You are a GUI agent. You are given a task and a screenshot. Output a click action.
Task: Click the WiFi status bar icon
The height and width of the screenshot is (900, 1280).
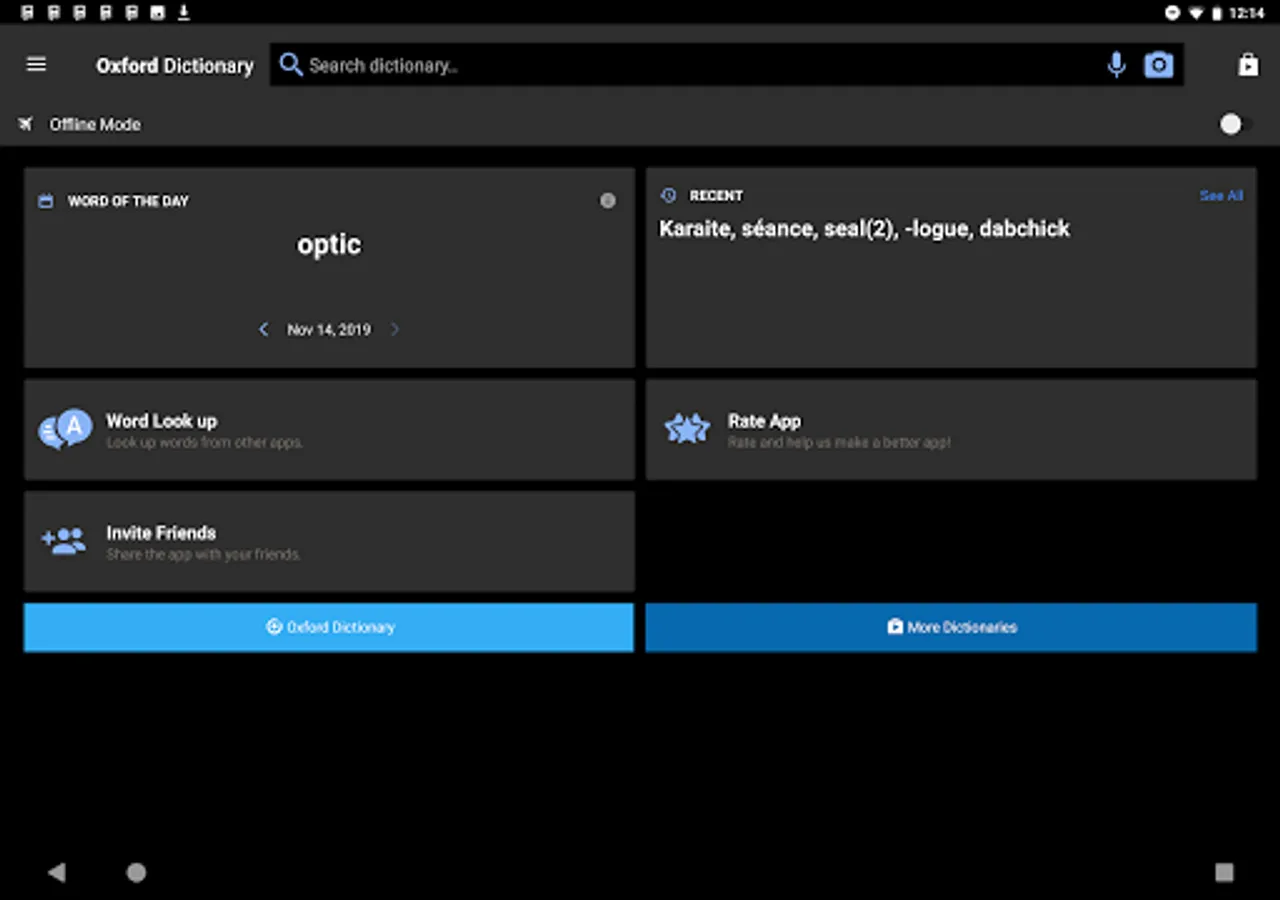tap(1196, 13)
